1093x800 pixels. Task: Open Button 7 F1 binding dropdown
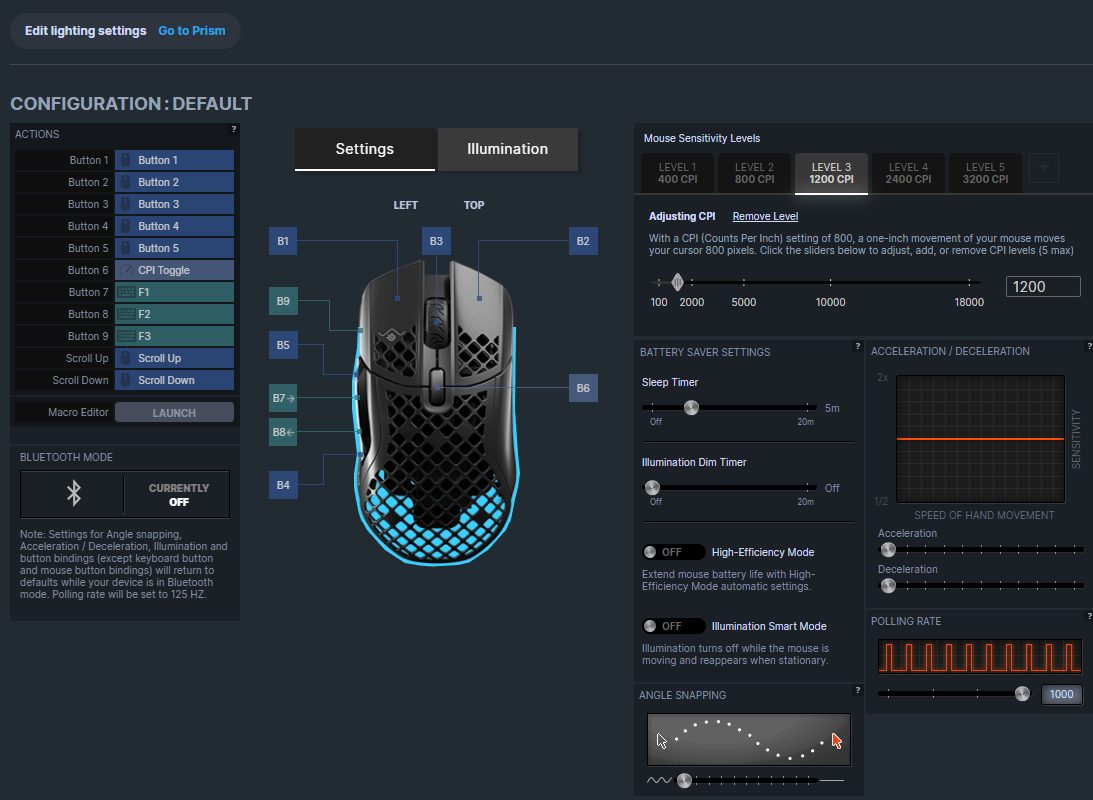pyautogui.click(x=174, y=292)
